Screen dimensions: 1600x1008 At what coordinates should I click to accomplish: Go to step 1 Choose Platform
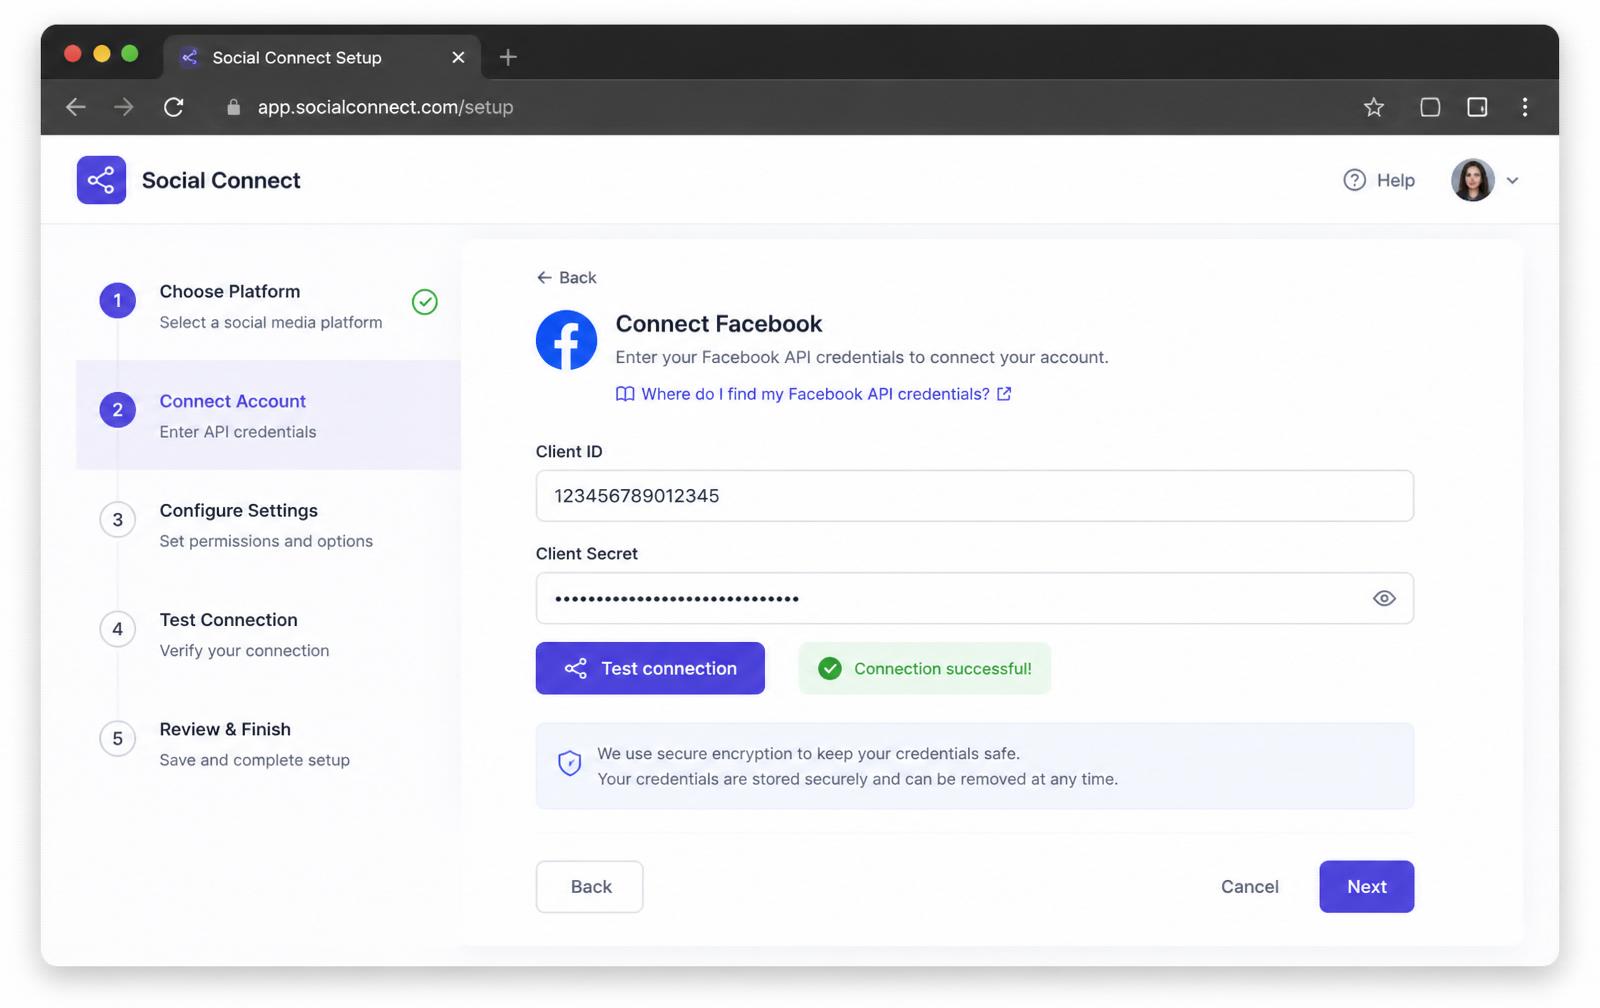pos(268,306)
